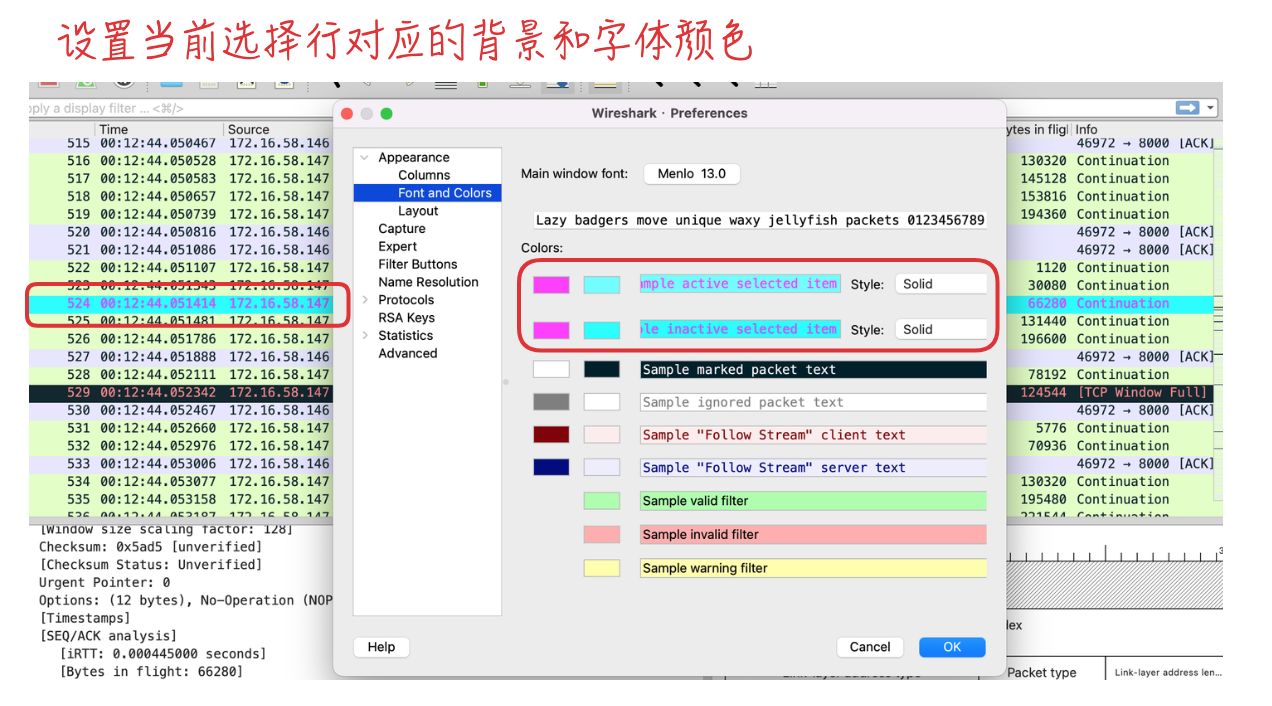The image size is (1272, 706).
Task: Click Sample marked packet text preview
Action: click(813, 370)
